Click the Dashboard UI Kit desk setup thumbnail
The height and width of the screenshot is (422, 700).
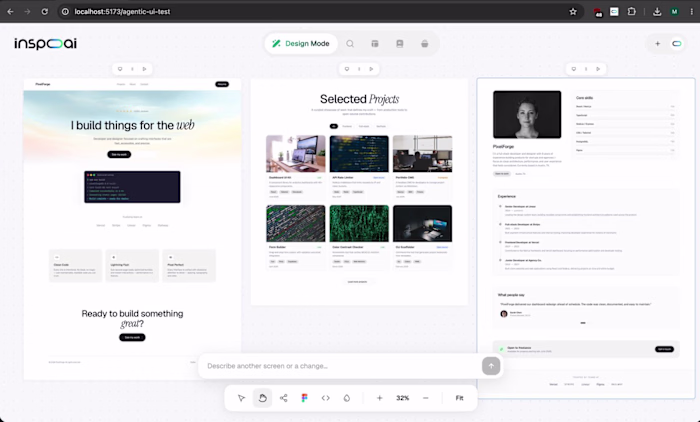click(296, 154)
